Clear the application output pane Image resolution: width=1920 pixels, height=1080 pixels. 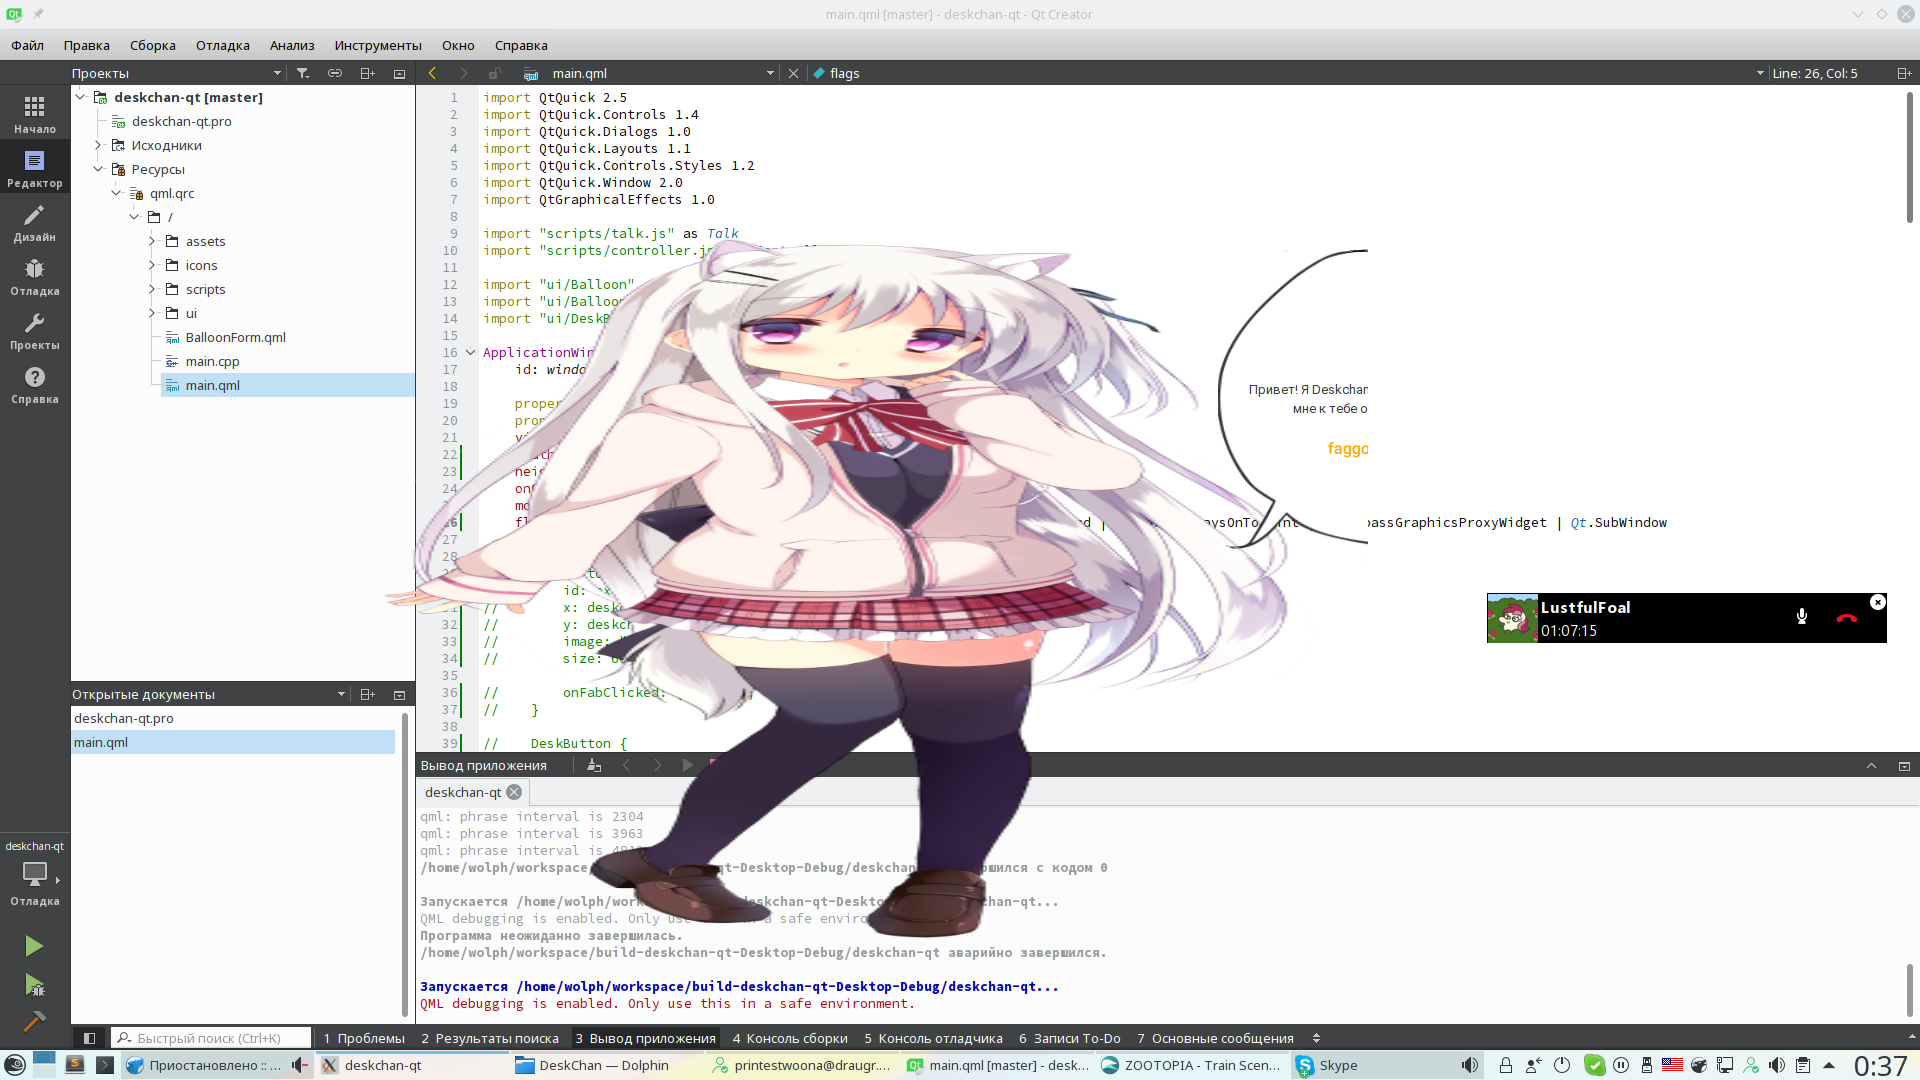pos(594,765)
